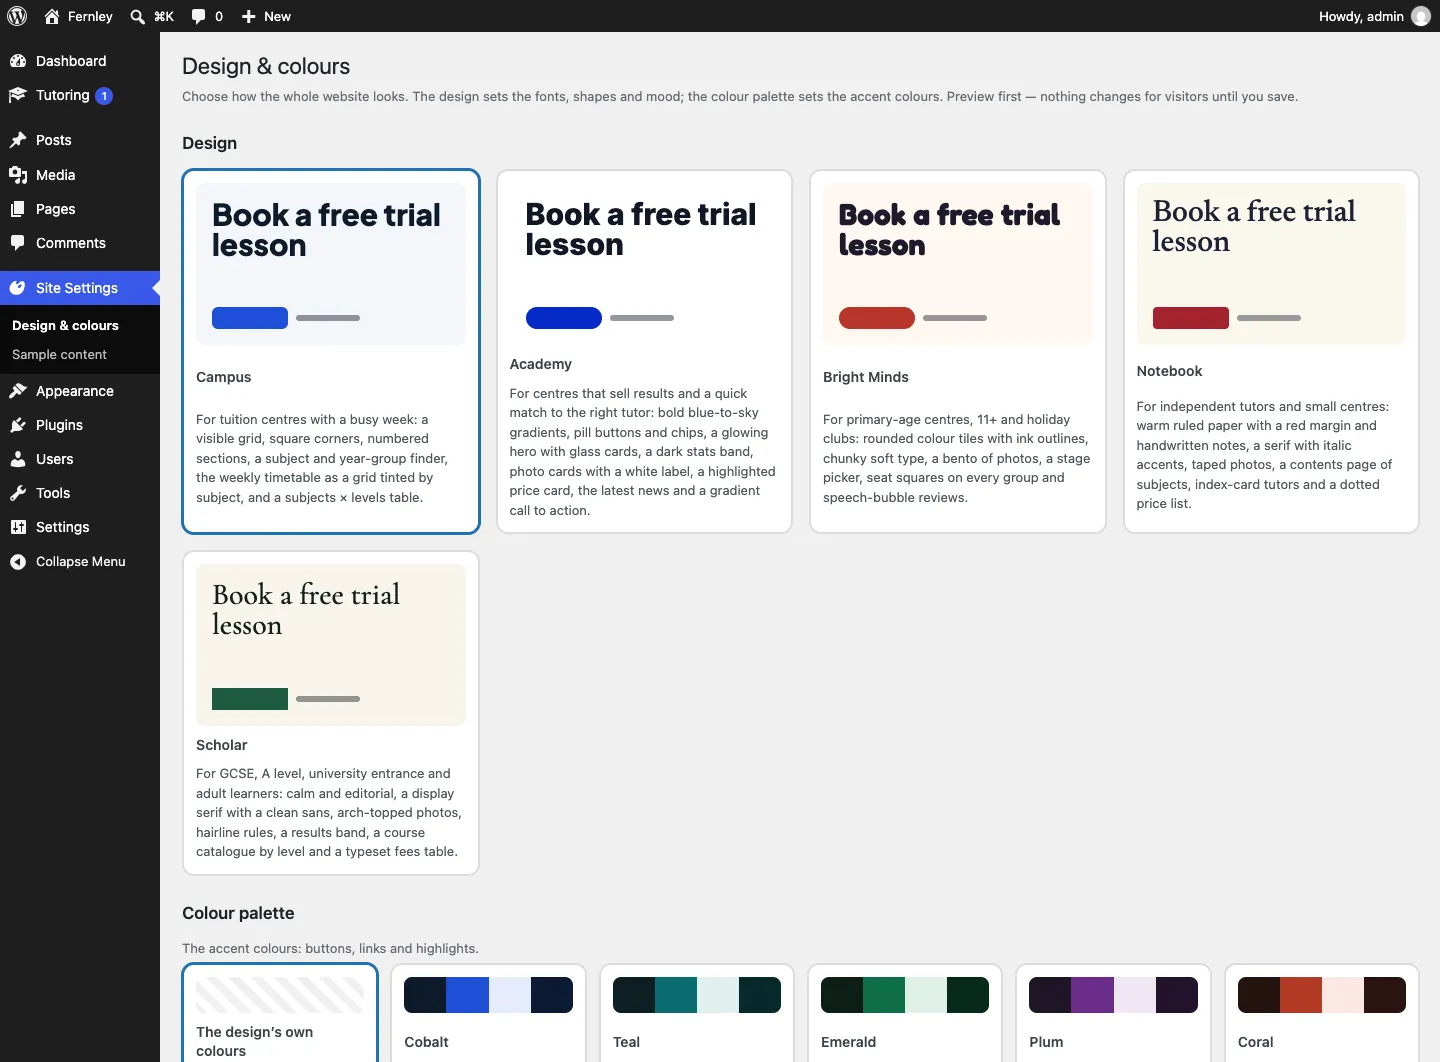The height and width of the screenshot is (1062, 1440).
Task: Click the admin avatar icon
Action: pyautogui.click(x=1421, y=16)
